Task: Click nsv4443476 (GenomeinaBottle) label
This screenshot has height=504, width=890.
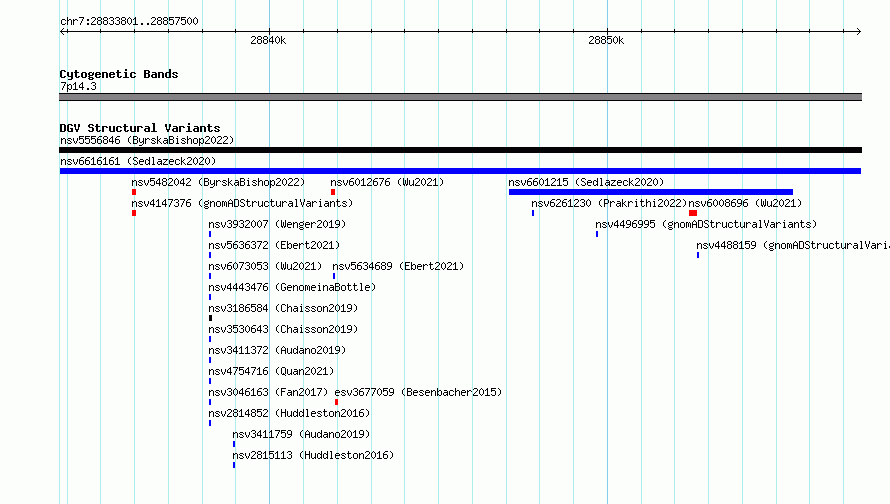Action: pyautogui.click(x=292, y=287)
